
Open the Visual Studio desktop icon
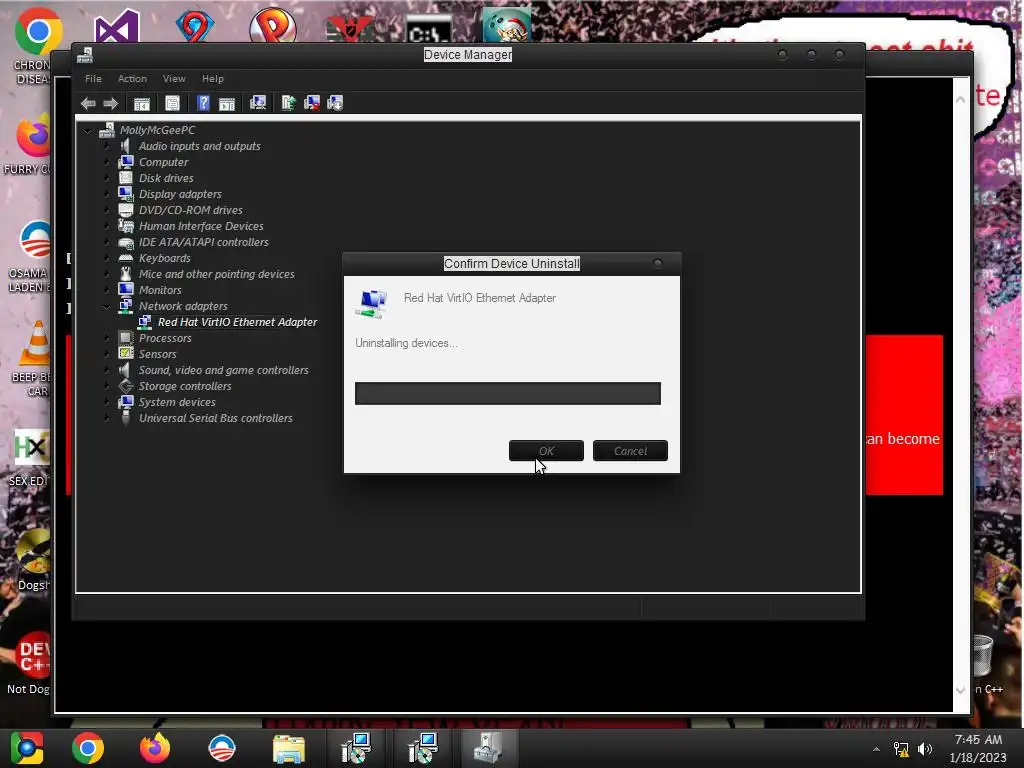(x=117, y=26)
